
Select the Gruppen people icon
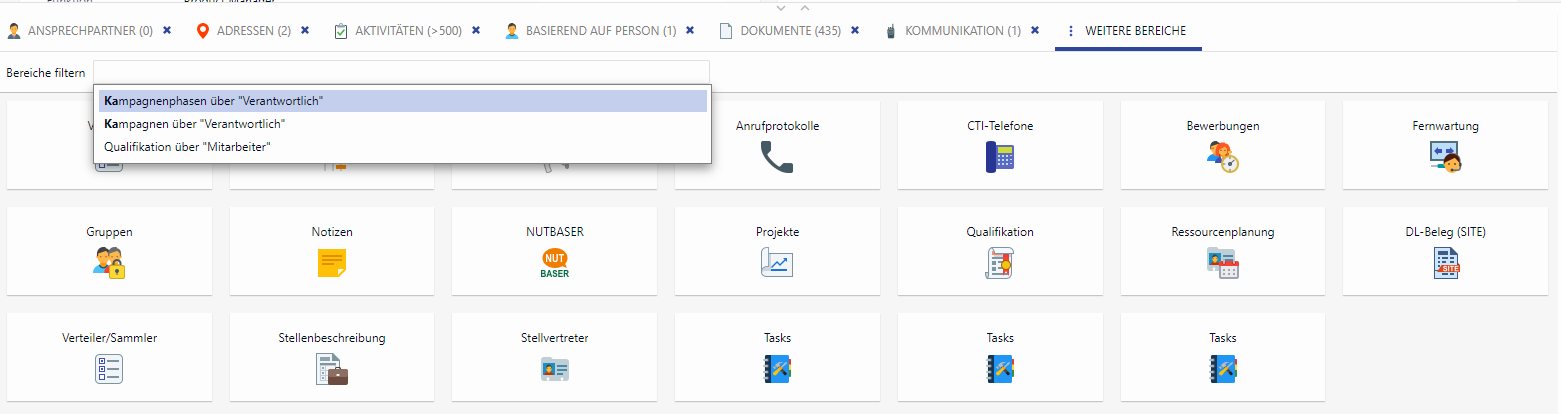tap(109, 262)
